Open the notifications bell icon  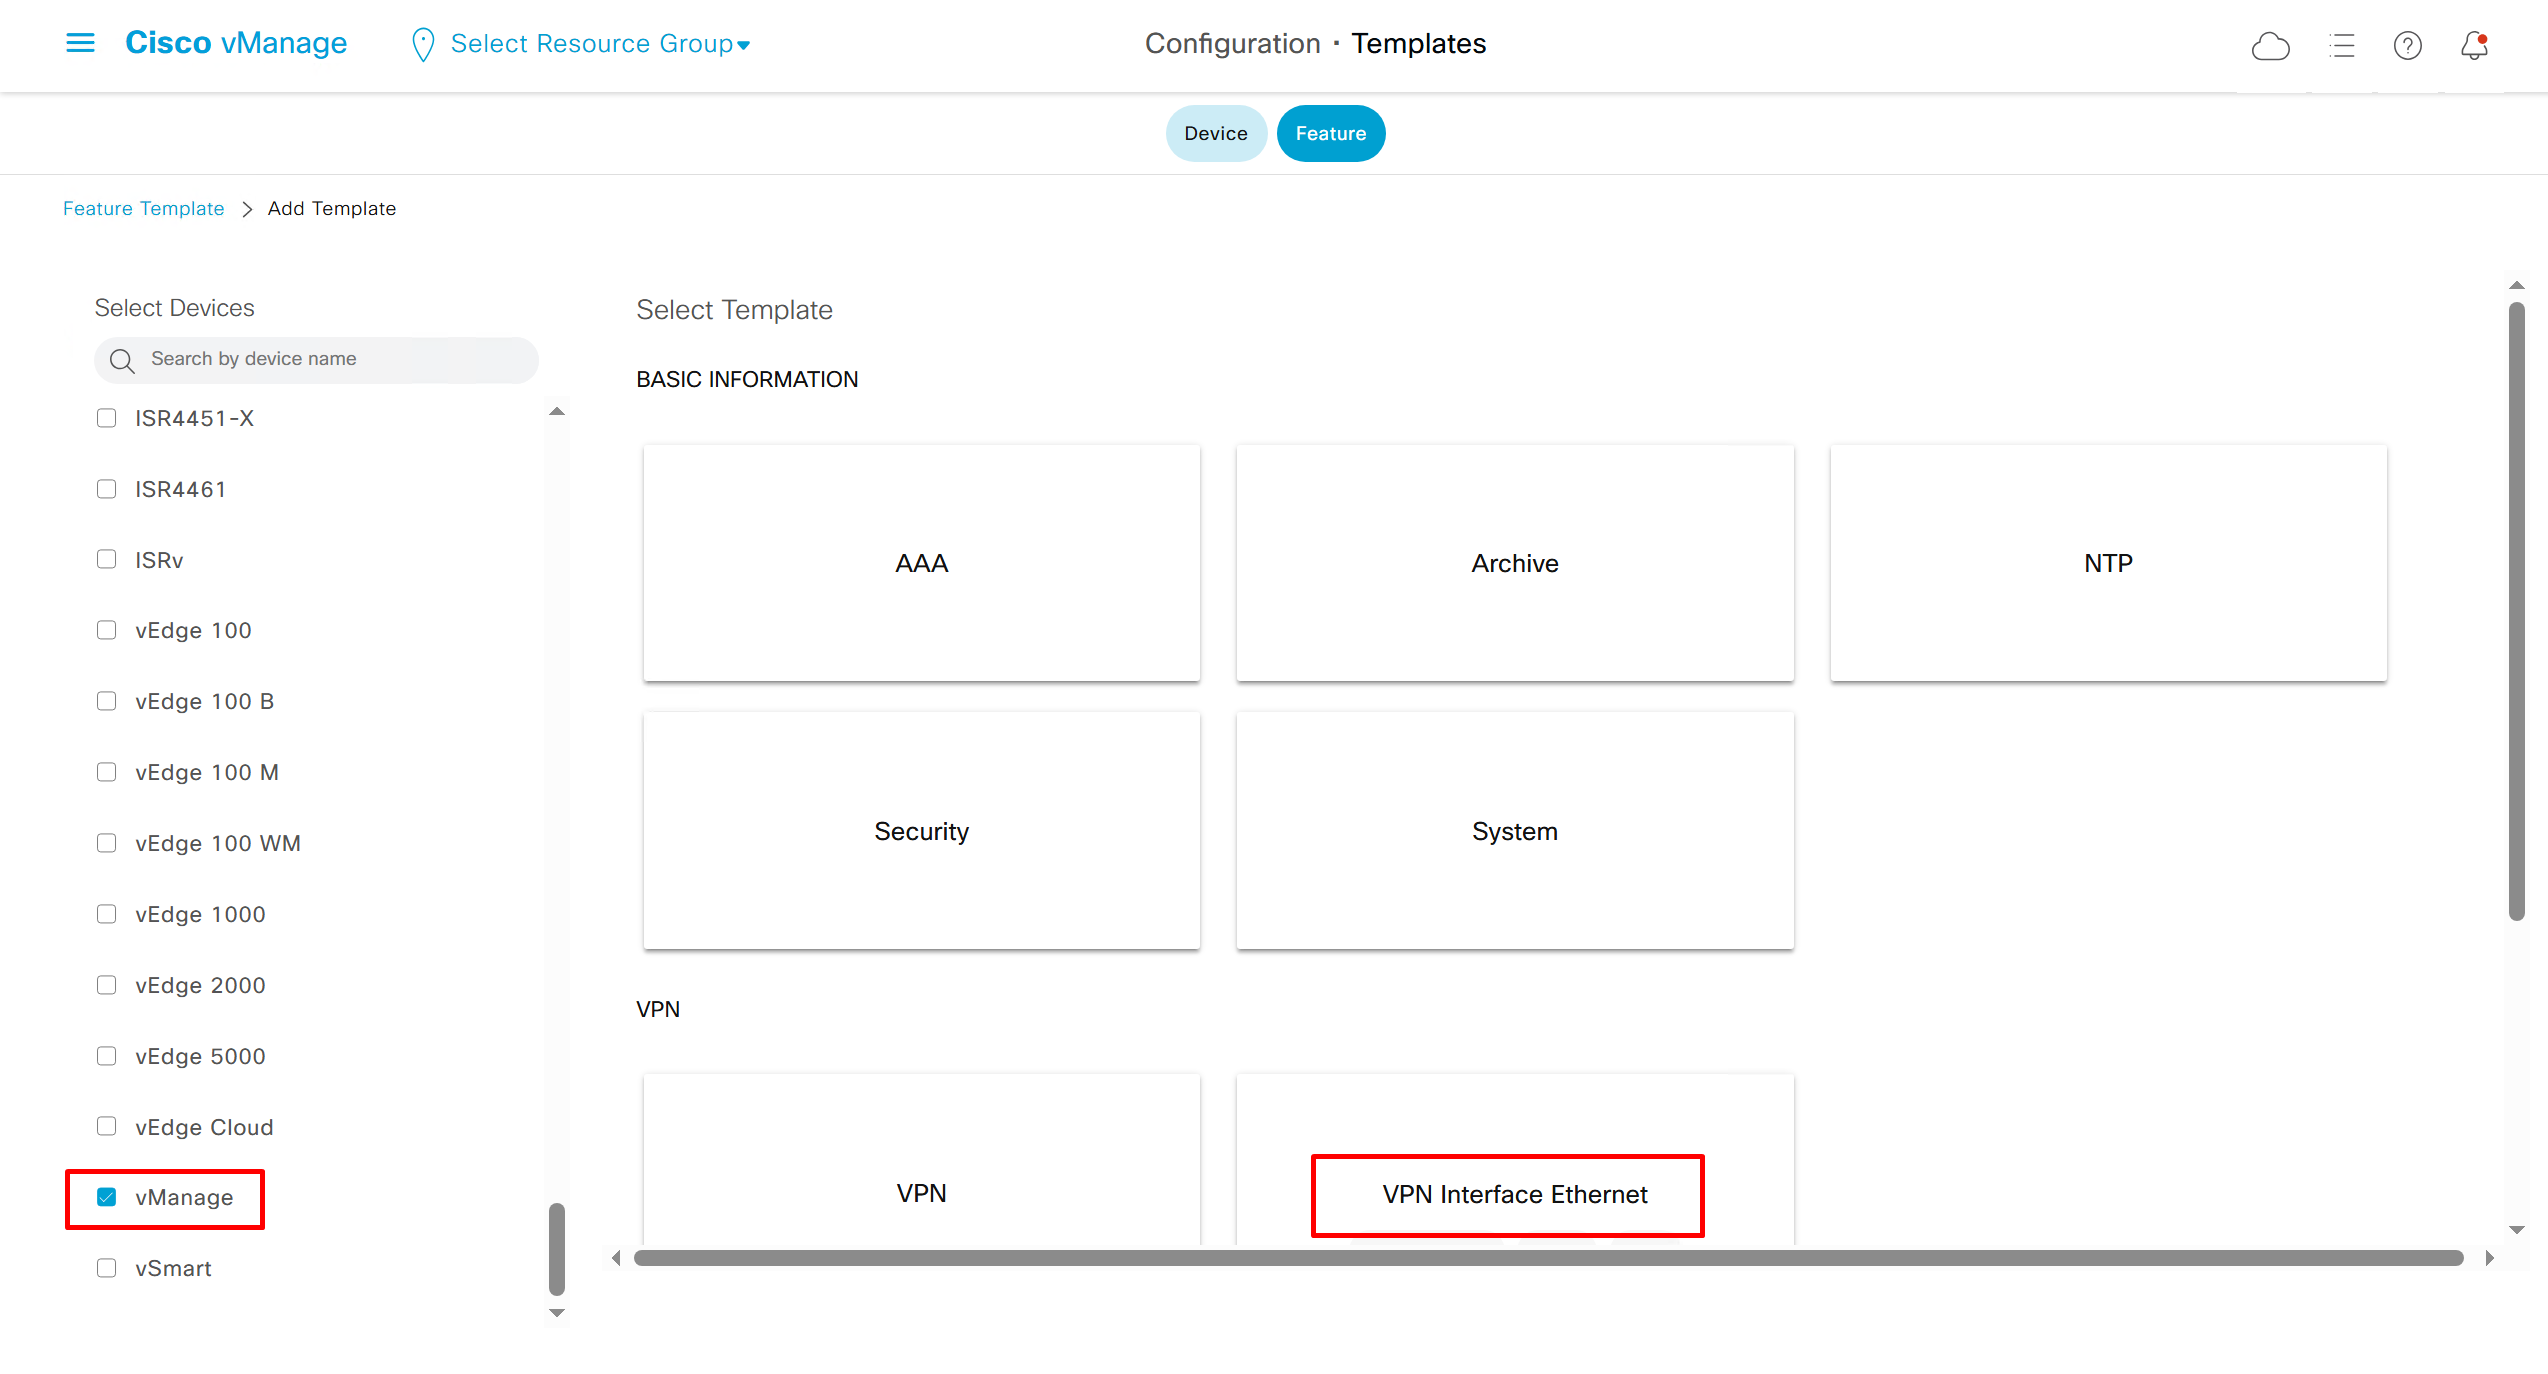coord(2474,46)
